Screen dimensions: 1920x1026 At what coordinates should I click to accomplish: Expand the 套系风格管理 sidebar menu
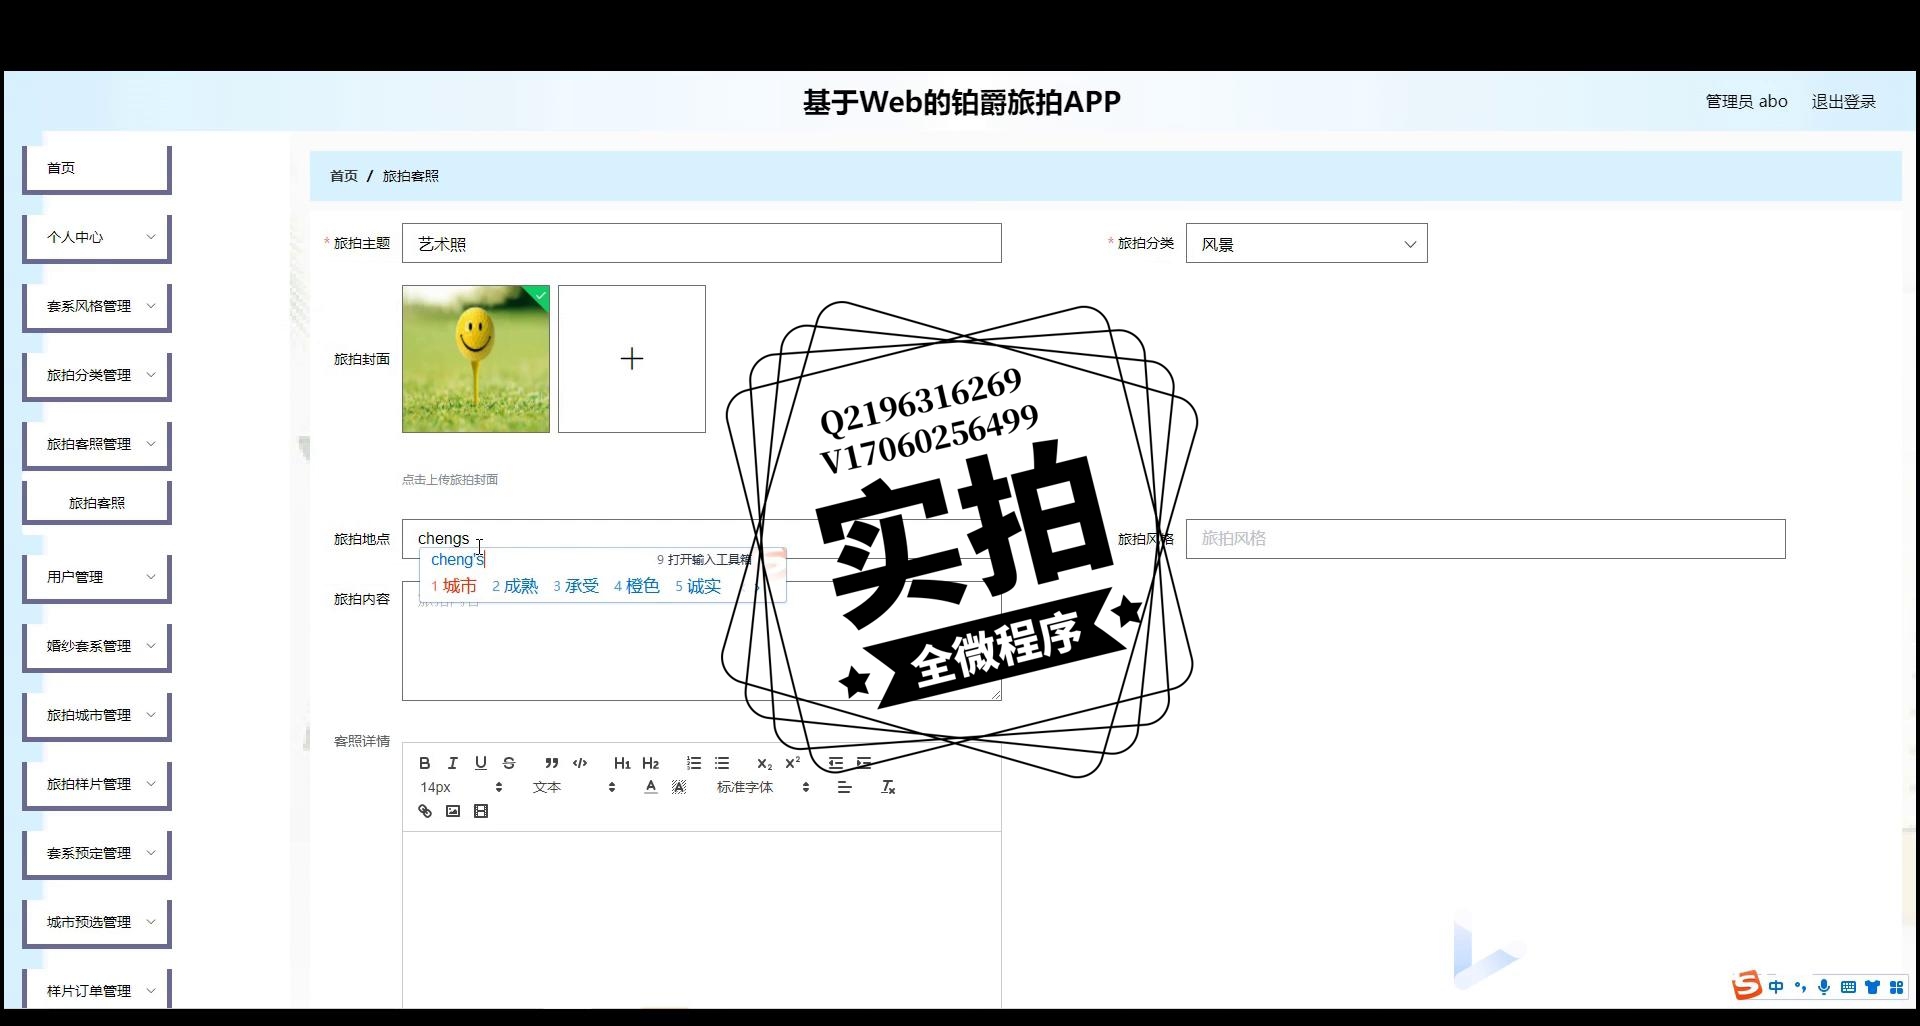(97, 306)
